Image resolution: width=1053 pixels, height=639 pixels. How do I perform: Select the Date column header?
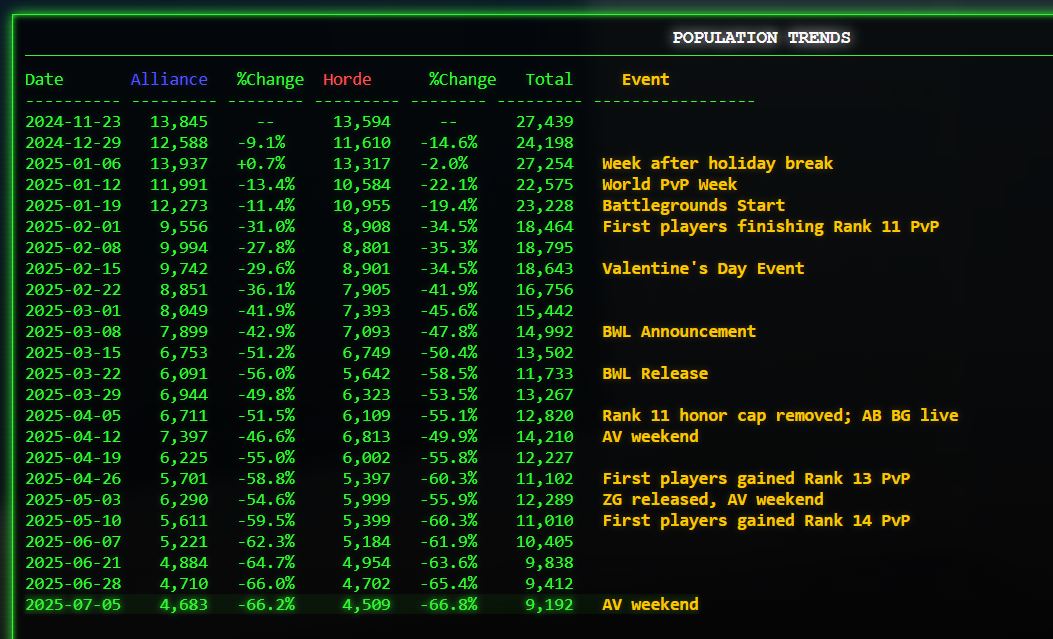[x=44, y=79]
